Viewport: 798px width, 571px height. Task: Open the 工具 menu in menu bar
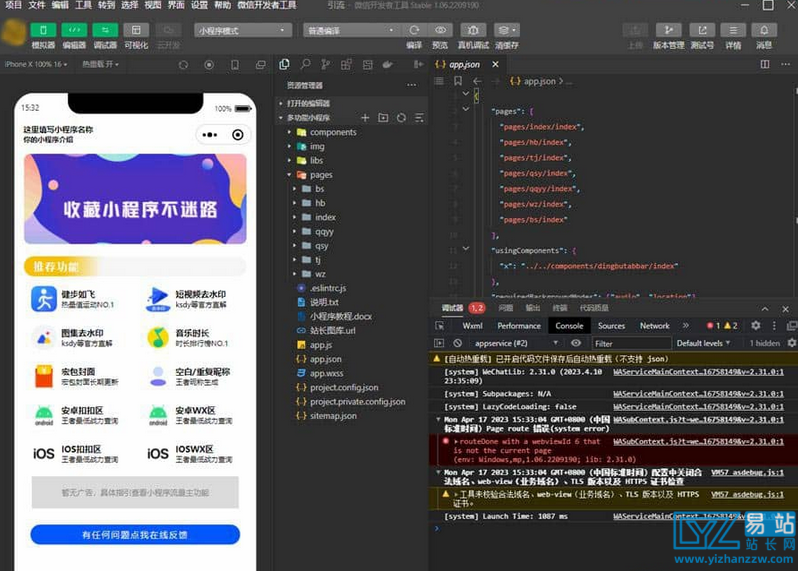click(84, 5)
